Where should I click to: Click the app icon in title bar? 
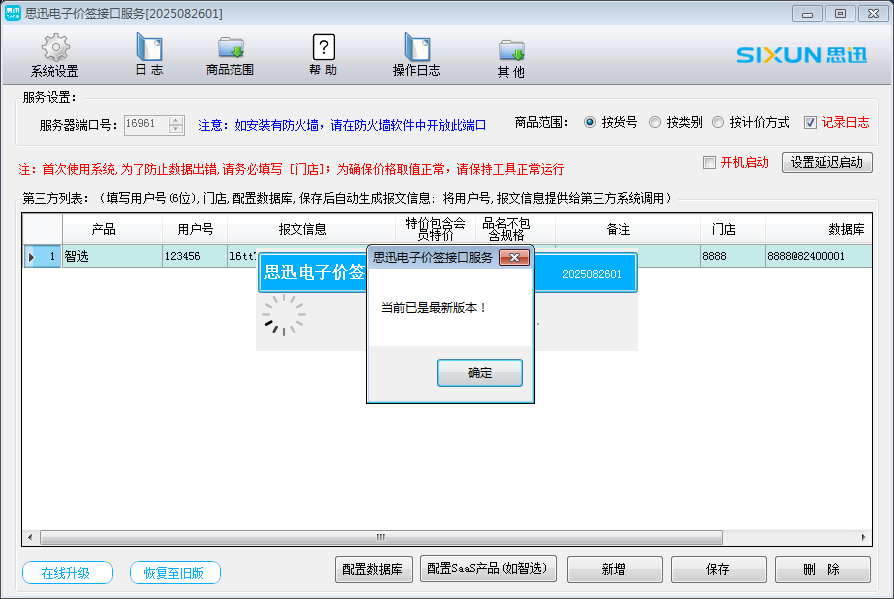click(13, 13)
